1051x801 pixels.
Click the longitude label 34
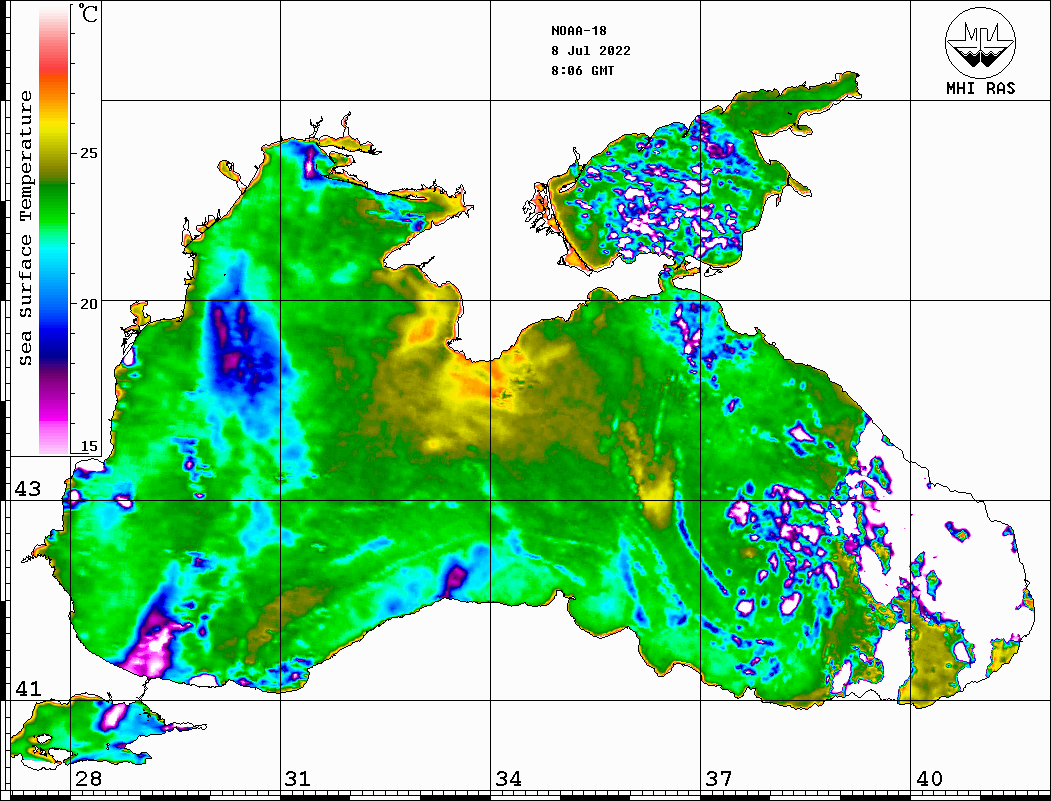(508, 779)
